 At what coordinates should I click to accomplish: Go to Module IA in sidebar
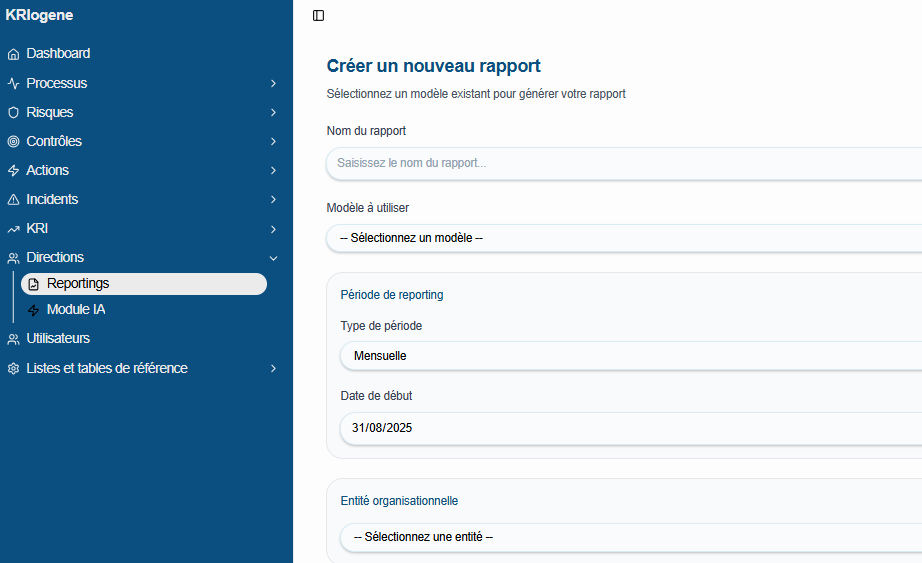tap(76, 310)
